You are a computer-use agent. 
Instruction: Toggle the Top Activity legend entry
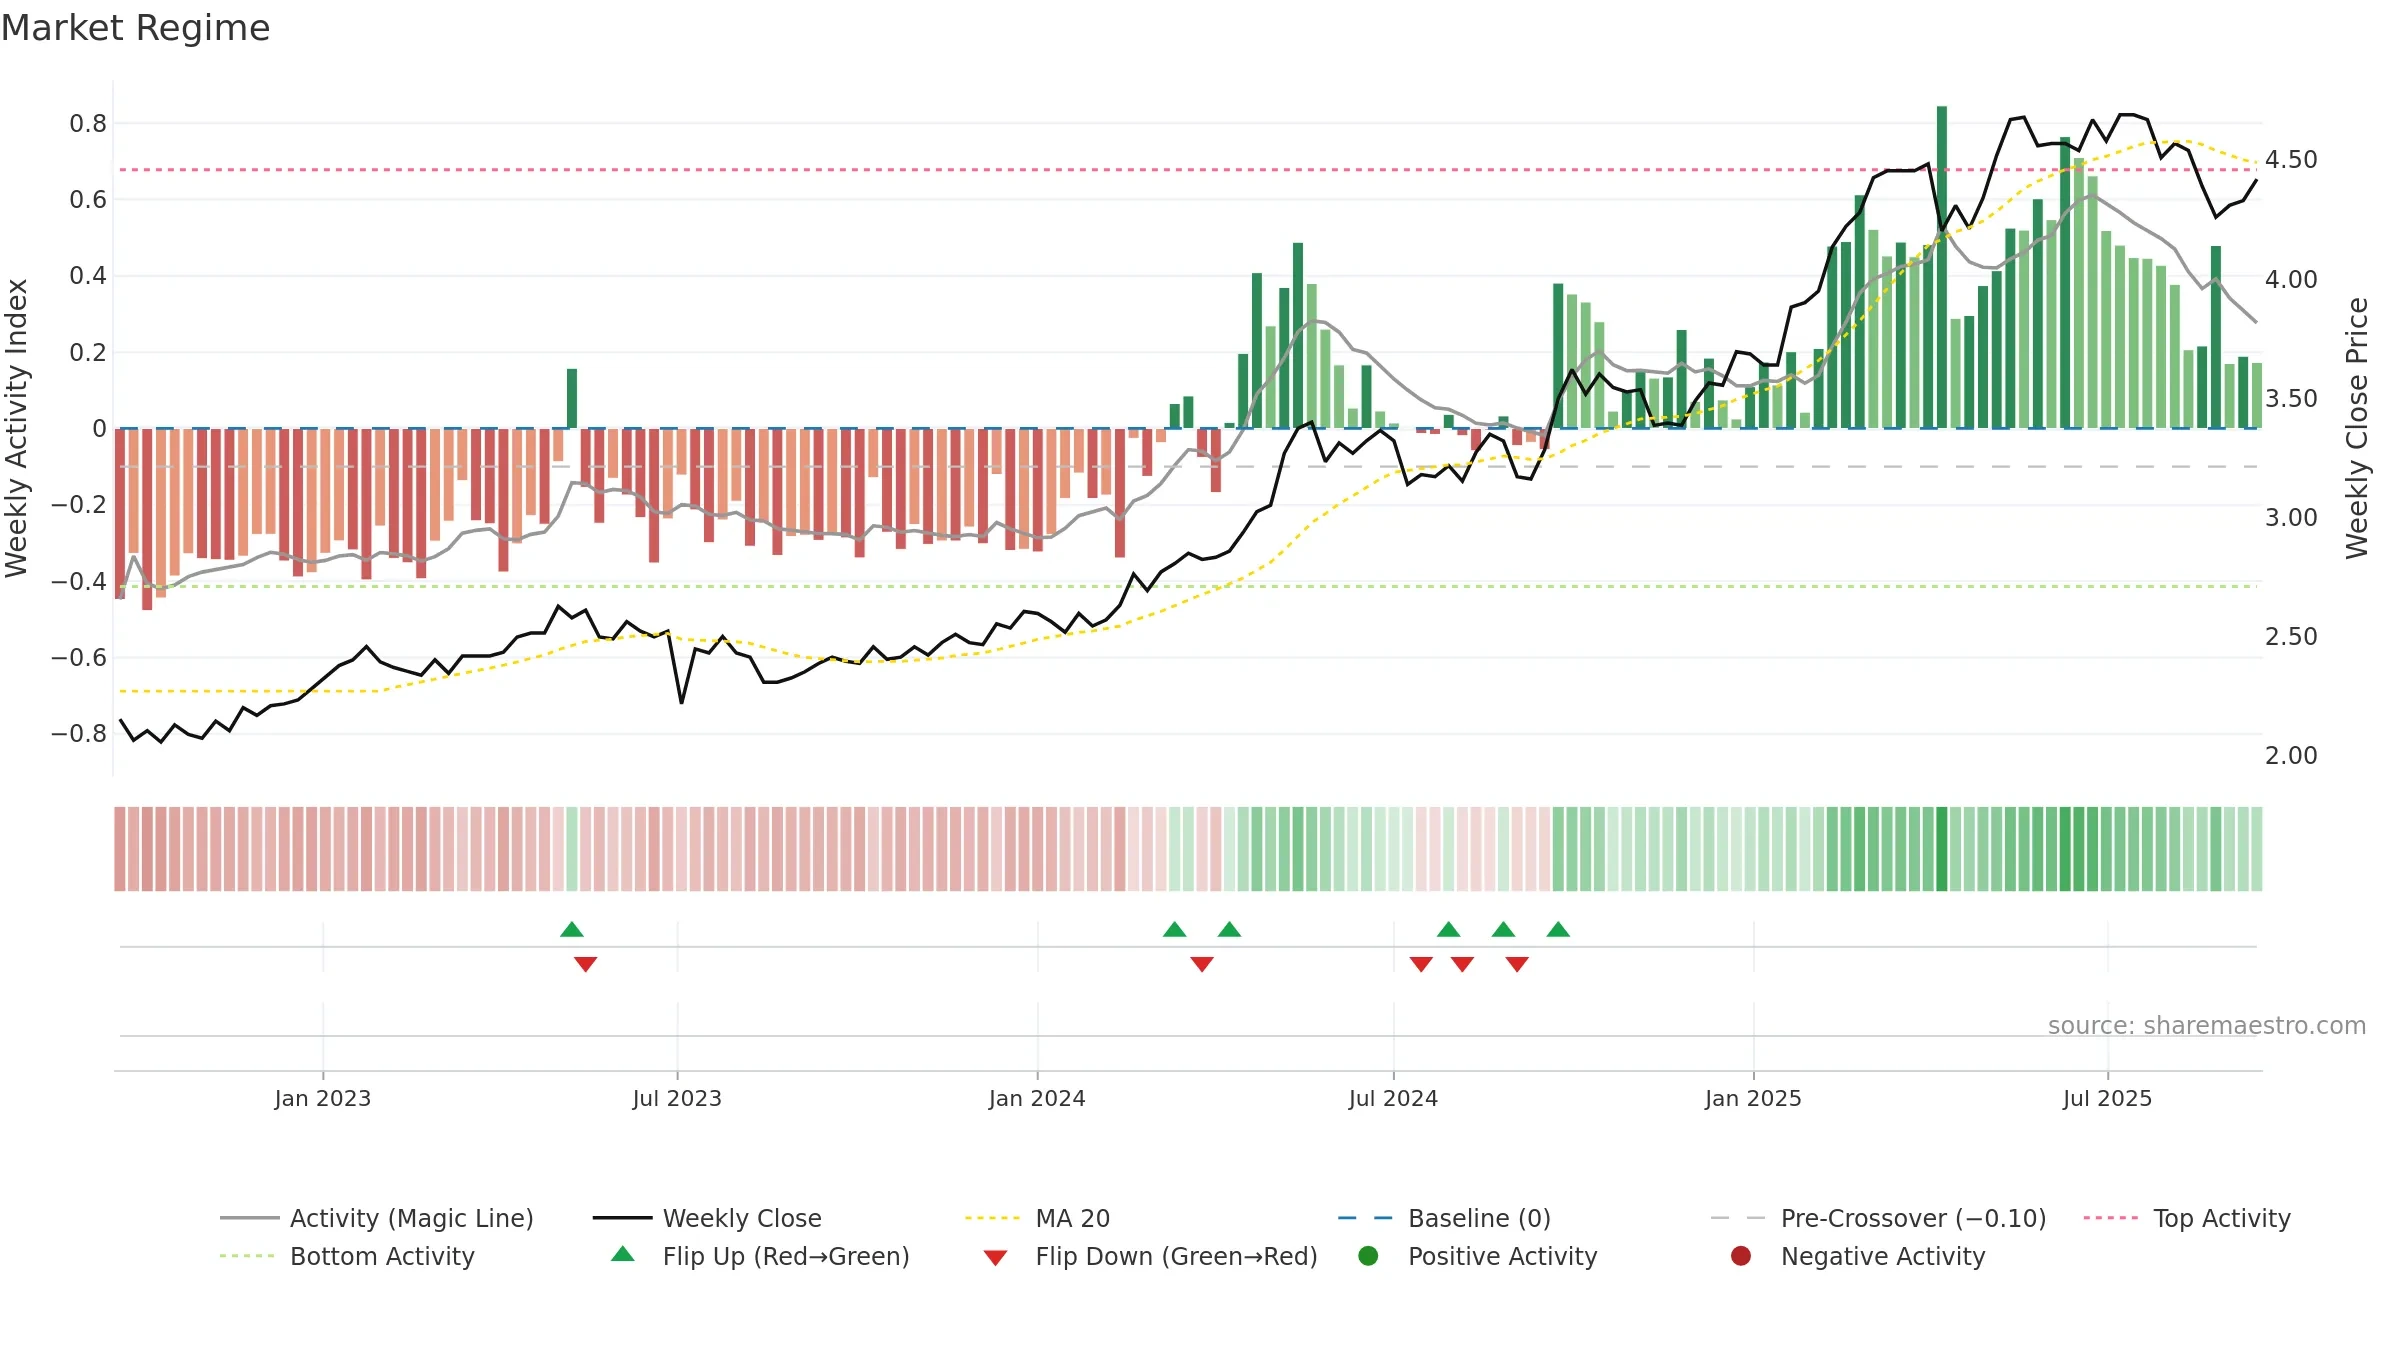(2187, 1218)
